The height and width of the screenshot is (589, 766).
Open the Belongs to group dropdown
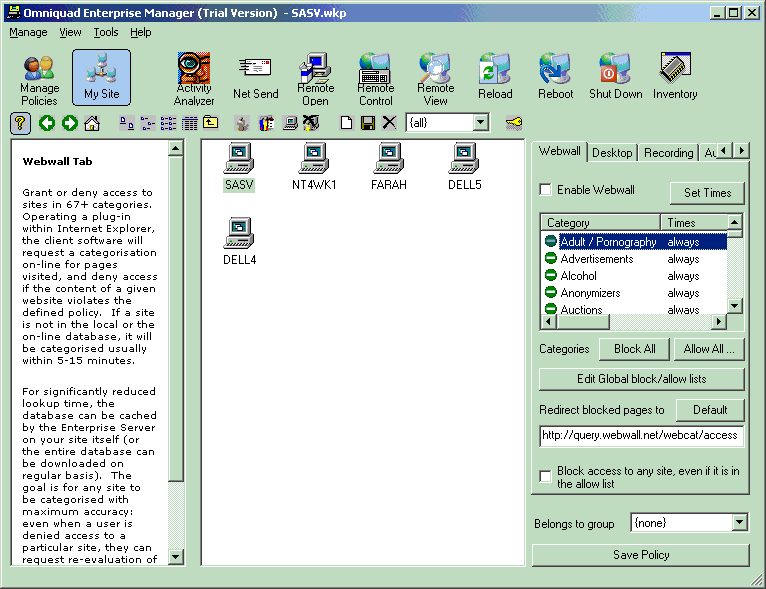[740, 523]
